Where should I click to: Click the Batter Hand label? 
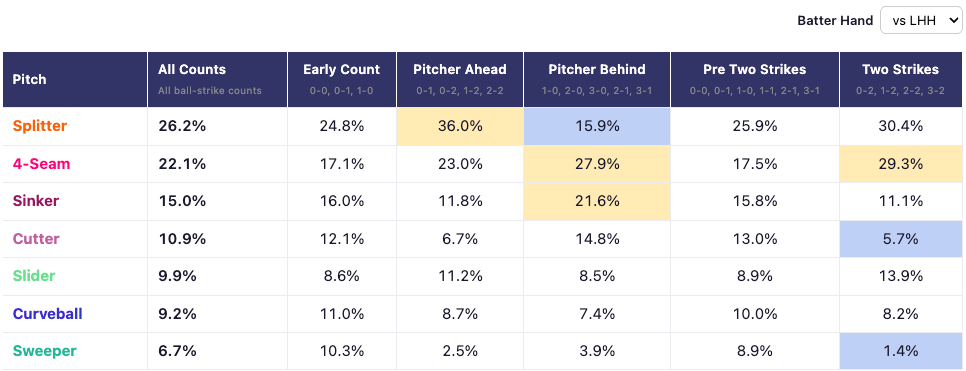[835, 20]
